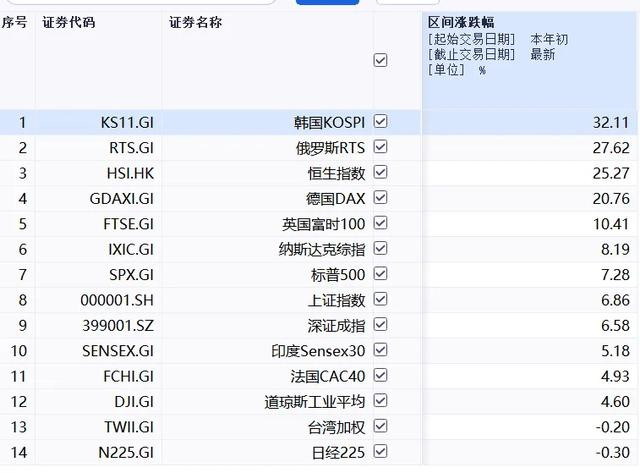Viewport: 640px width, 473px height.
Task: Click the 俄罗斯RTS name cell
Action: (267, 148)
